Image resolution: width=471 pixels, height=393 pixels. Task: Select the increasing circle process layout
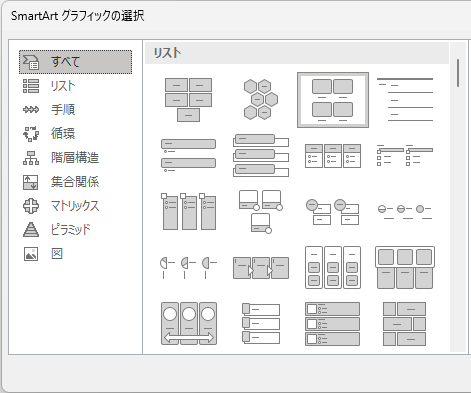coord(405,211)
